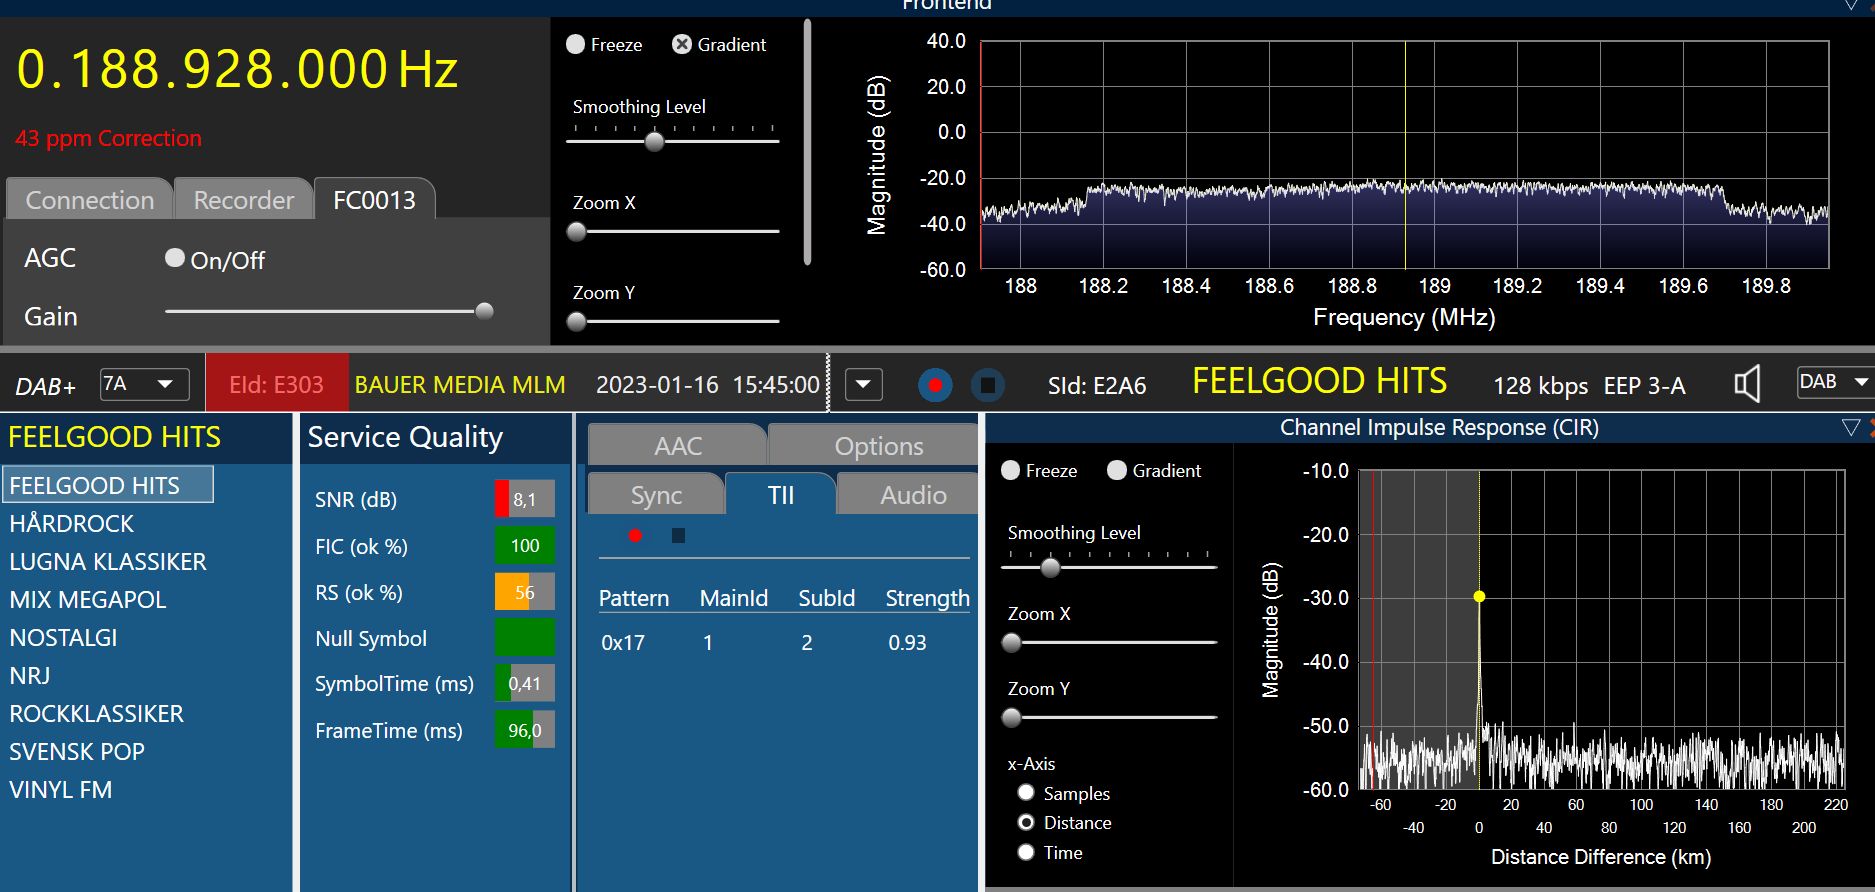Open the 7A channel dropdown
Image resolution: width=1875 pixels, height=892 pixels.
pyautogui.click(x=144, y=384)
